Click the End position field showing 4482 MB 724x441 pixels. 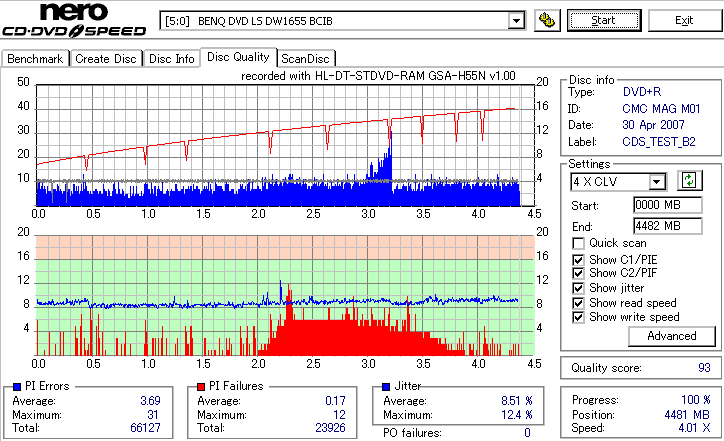click(668, 226)
